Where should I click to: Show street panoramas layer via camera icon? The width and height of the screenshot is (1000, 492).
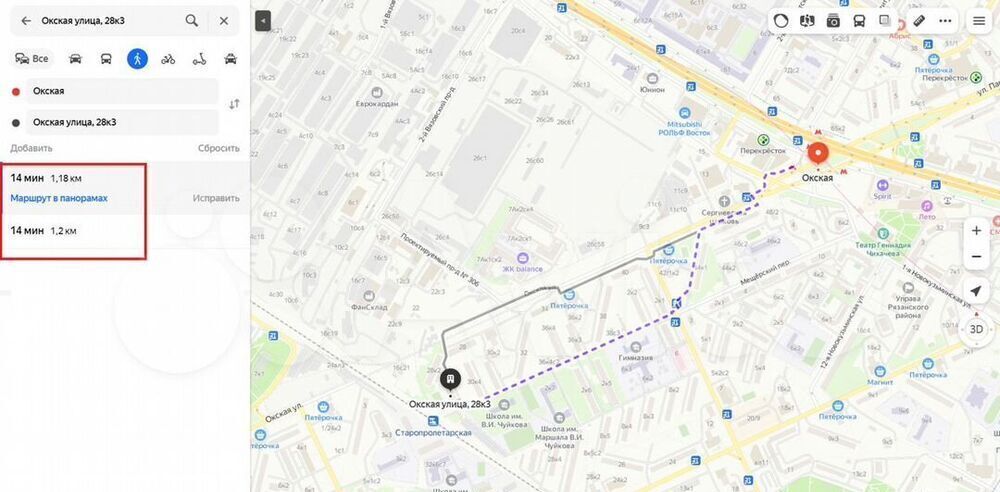[833, 20]
